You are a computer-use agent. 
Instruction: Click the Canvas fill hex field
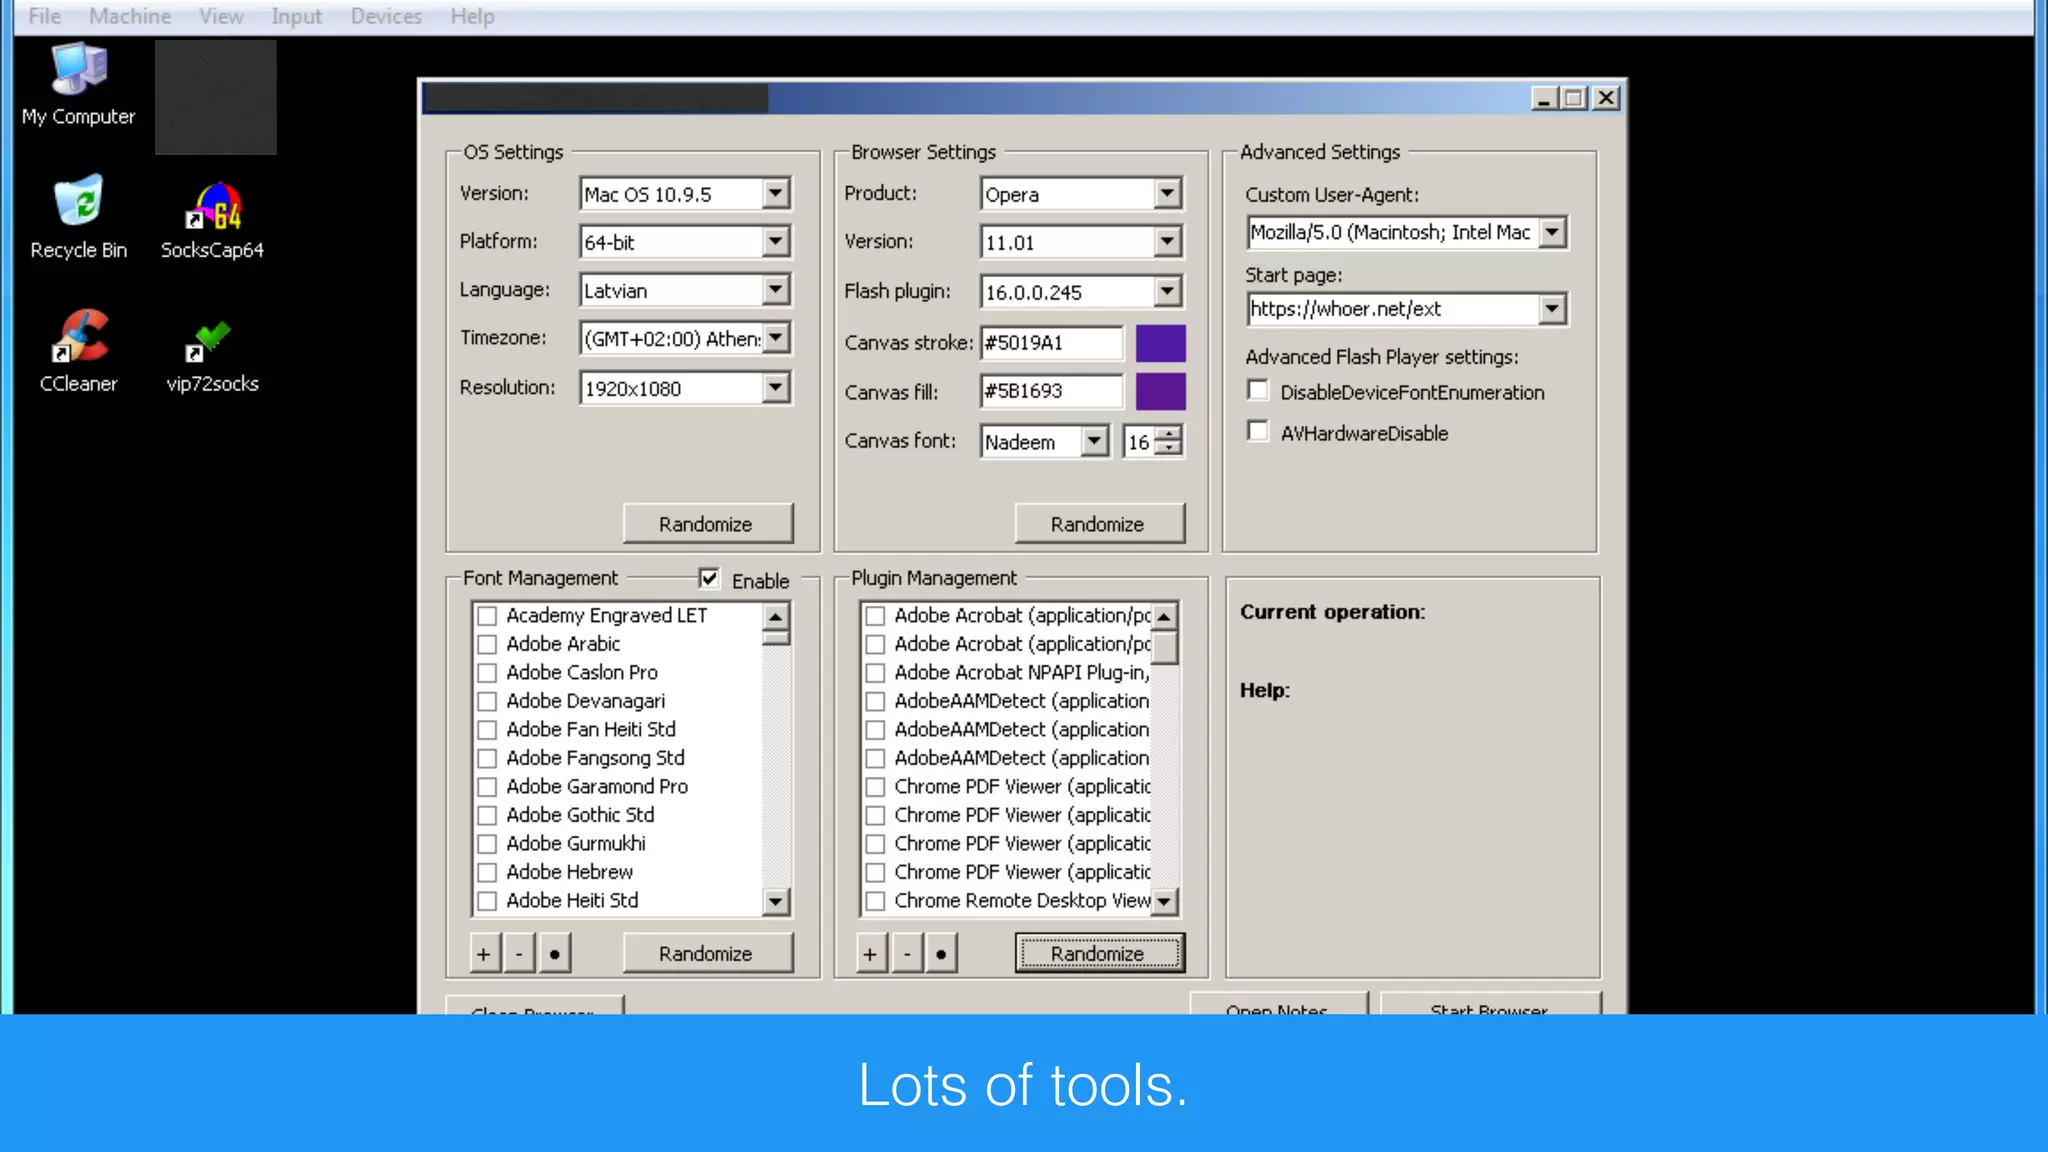pos(1051,392)
